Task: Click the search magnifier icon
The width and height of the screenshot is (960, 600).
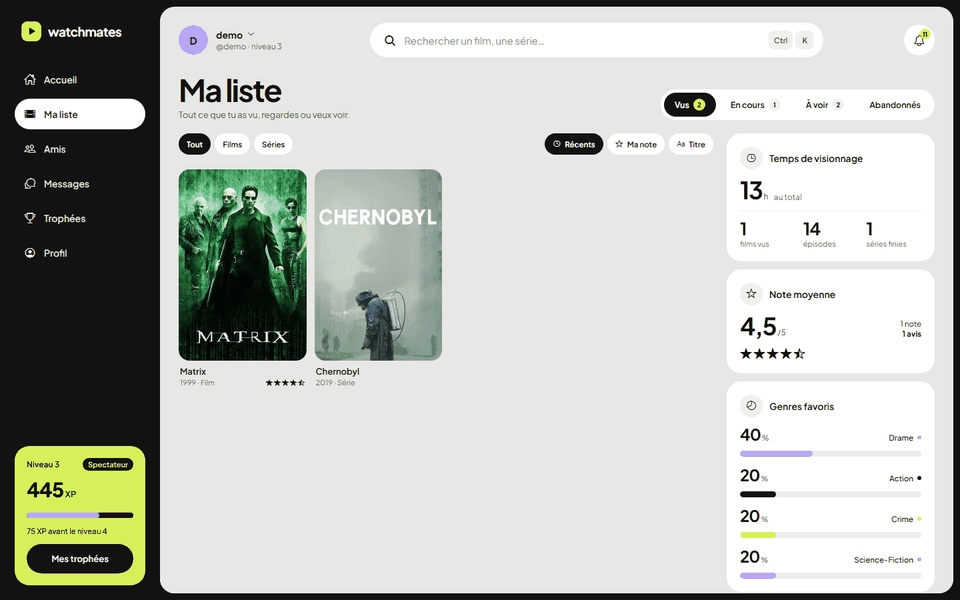Action: 389,40
